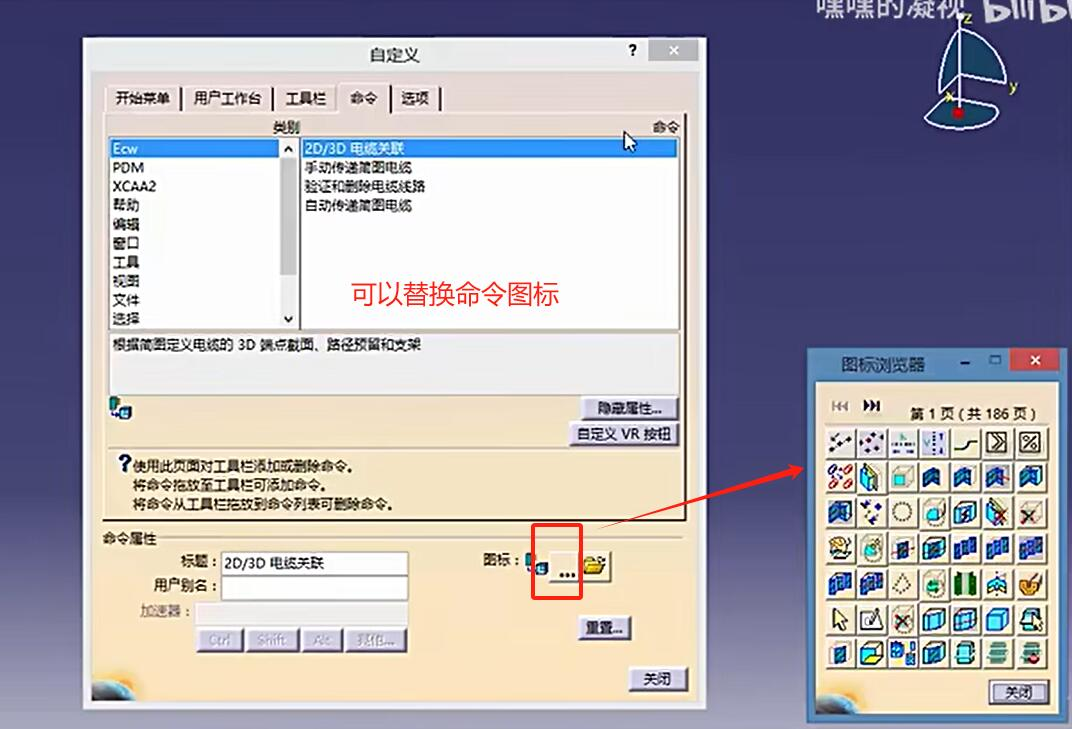Select the dotted triangle icon
1072x729 pixels.
(x=902, y=584)
